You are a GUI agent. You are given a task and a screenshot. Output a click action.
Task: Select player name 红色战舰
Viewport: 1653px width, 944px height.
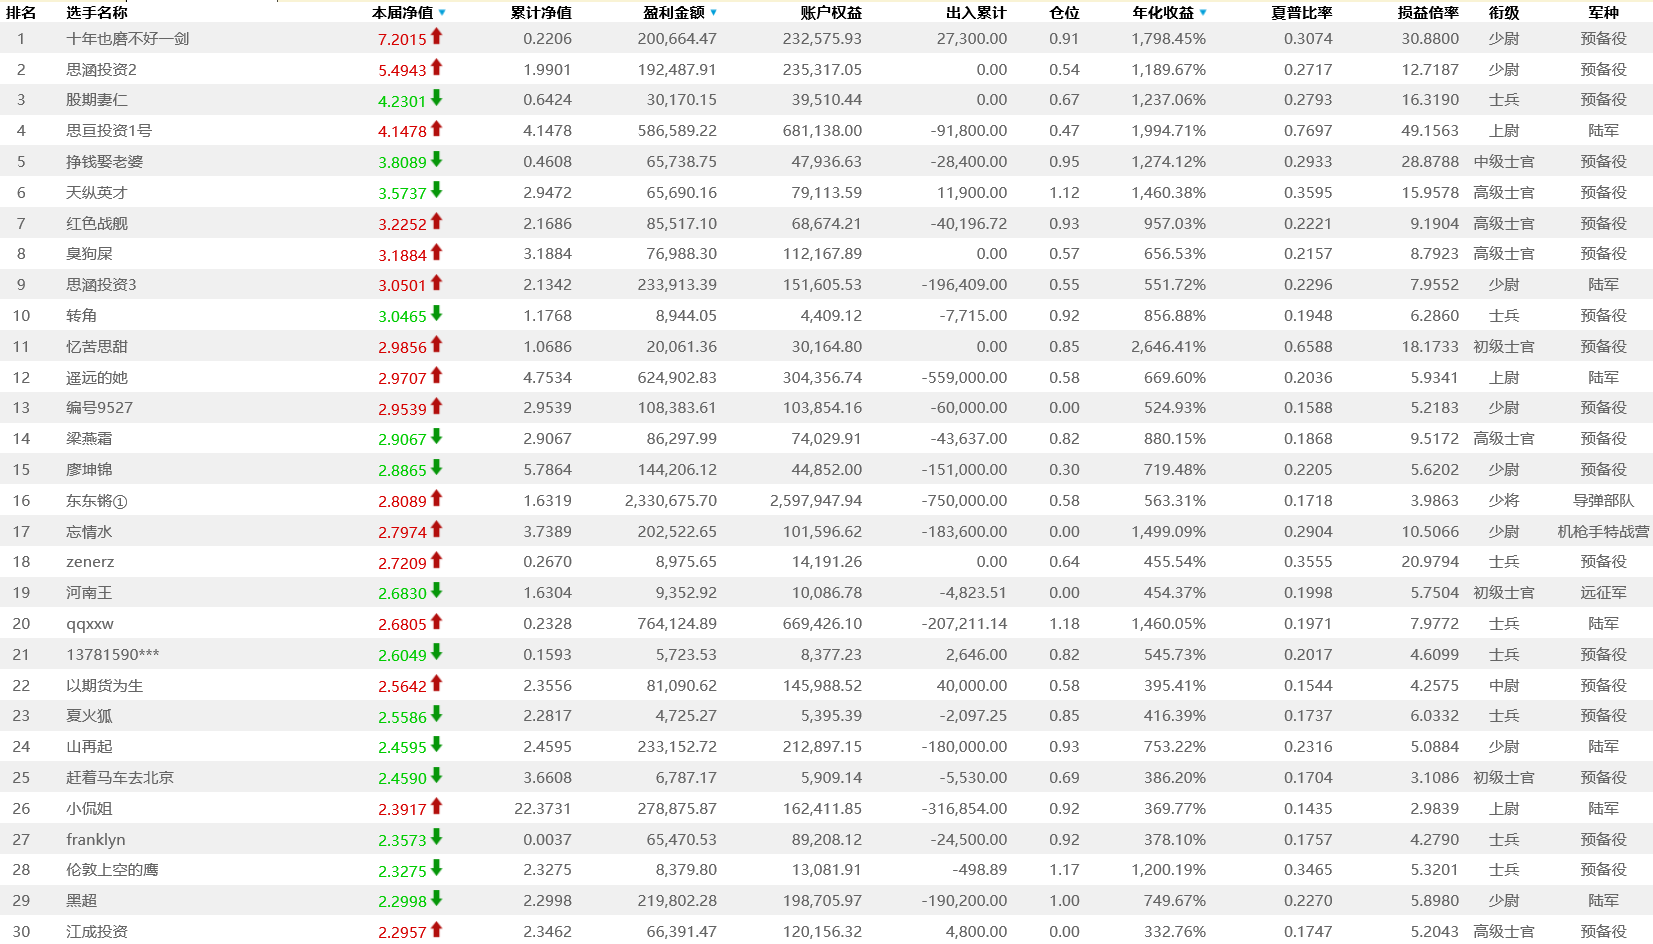click(97, 223)
